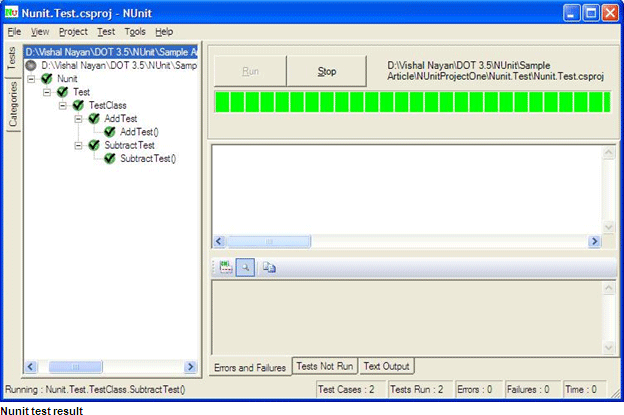The height and width of the screenshot is (415, 624).
Task: Collapse the Nunit tree node
Action: coord(31,79)
